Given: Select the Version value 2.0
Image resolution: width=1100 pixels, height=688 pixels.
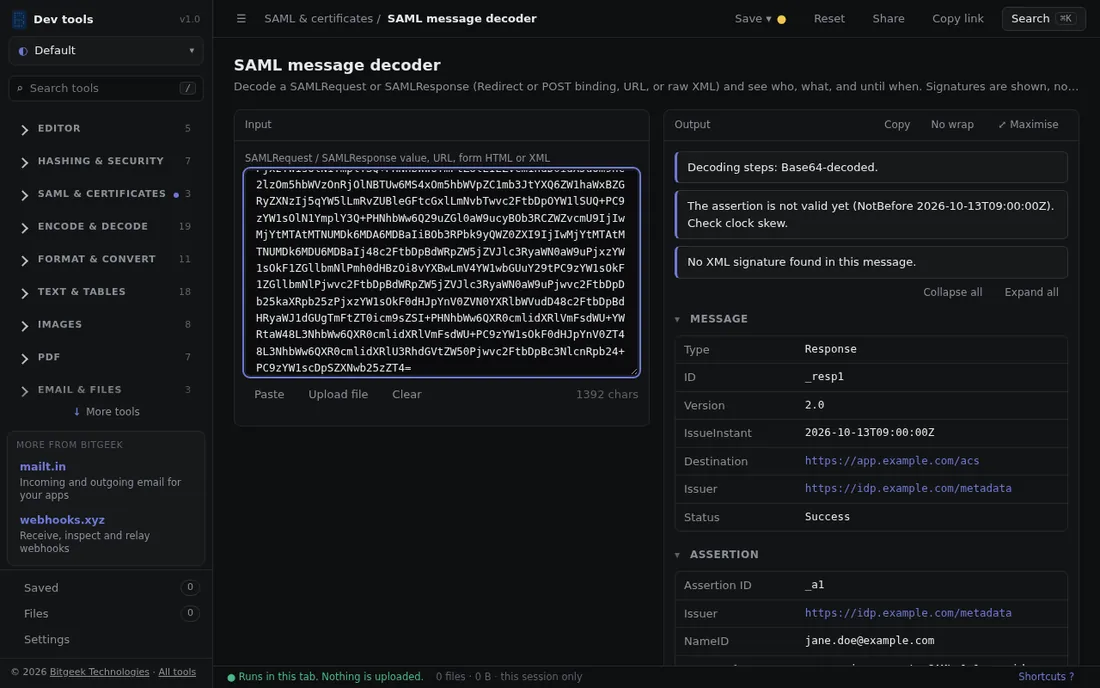Looking at the screenshot, I should [814, 405].
